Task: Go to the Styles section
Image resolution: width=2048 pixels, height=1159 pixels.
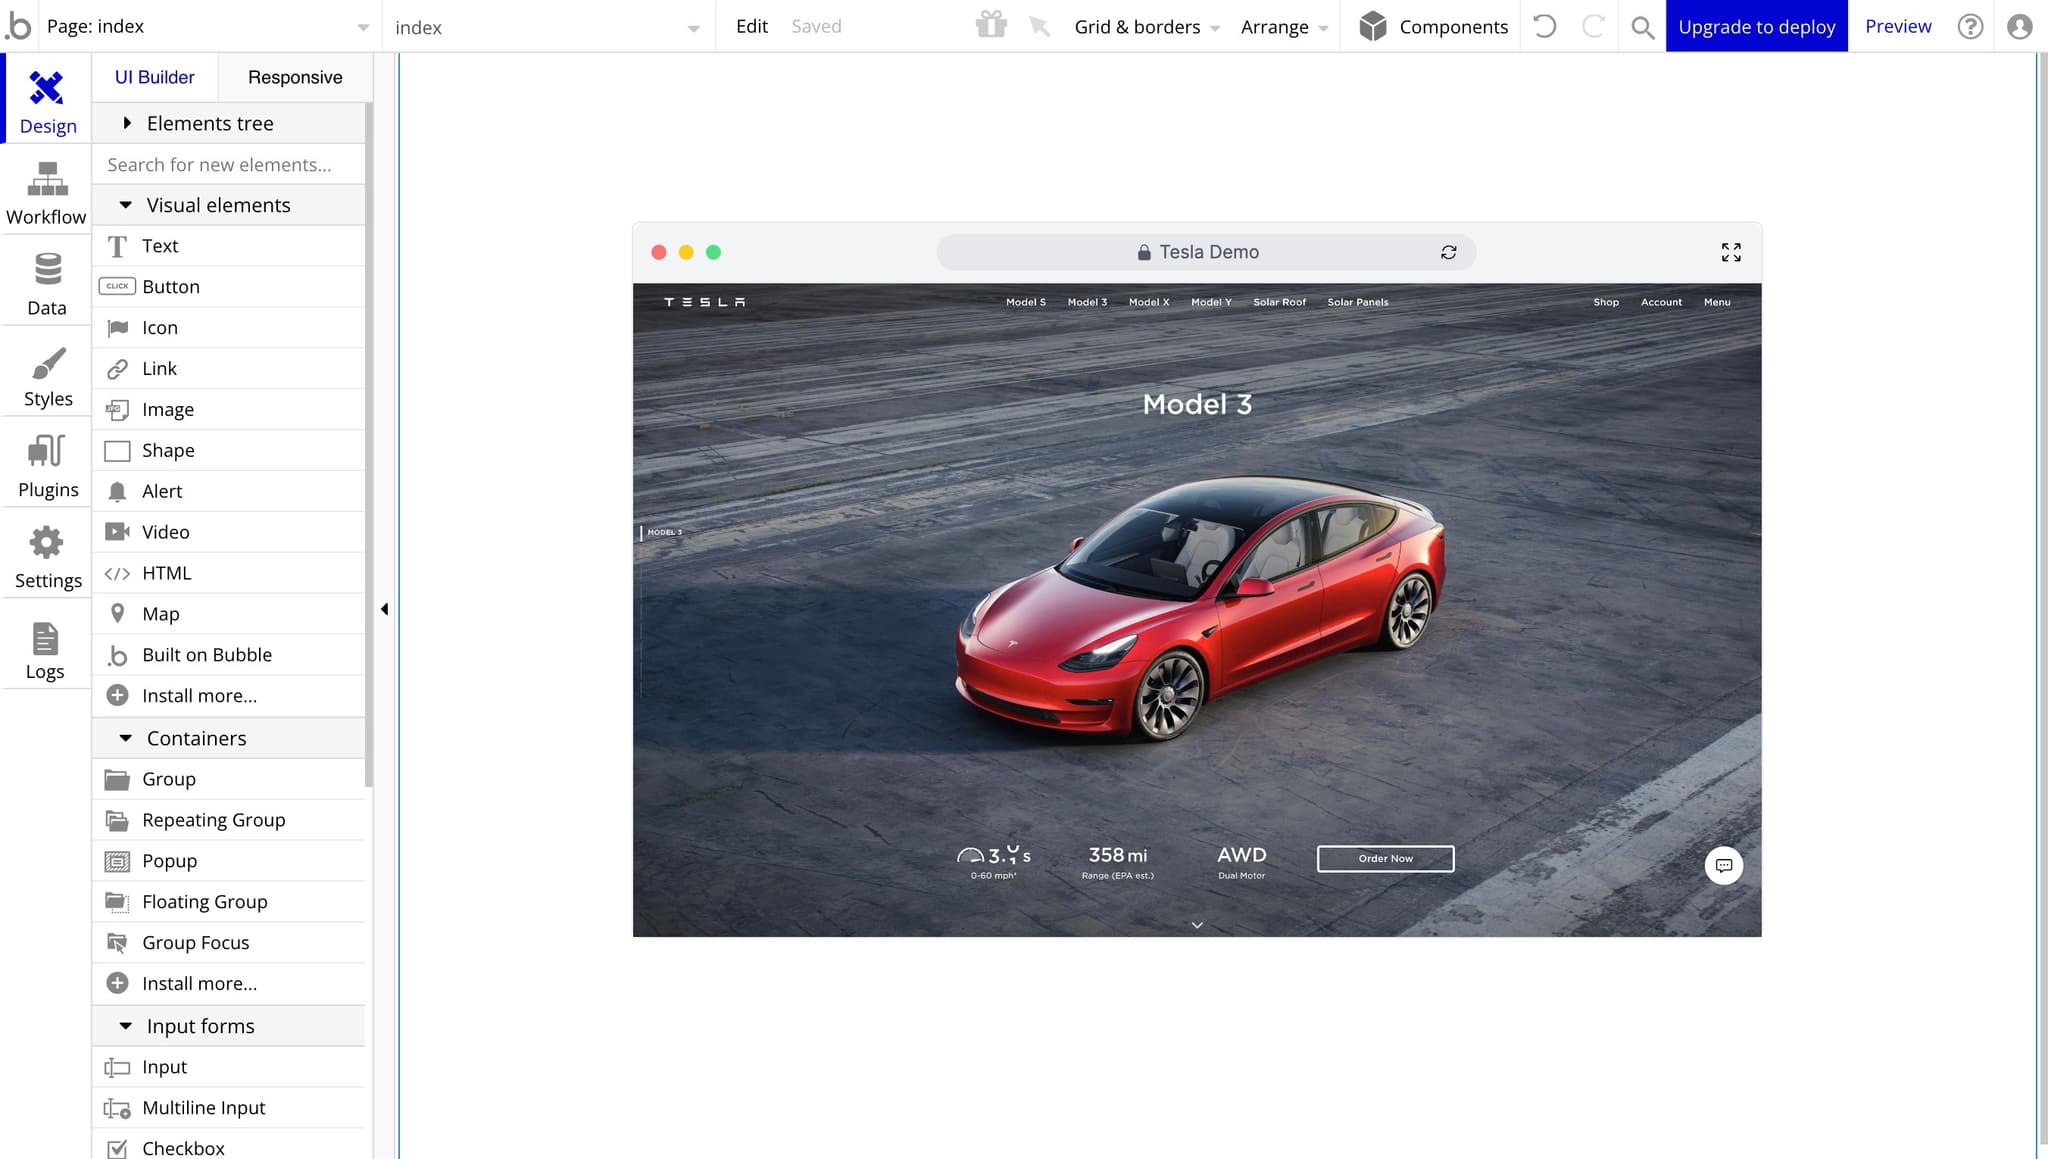Action: [x=47, y=376]
